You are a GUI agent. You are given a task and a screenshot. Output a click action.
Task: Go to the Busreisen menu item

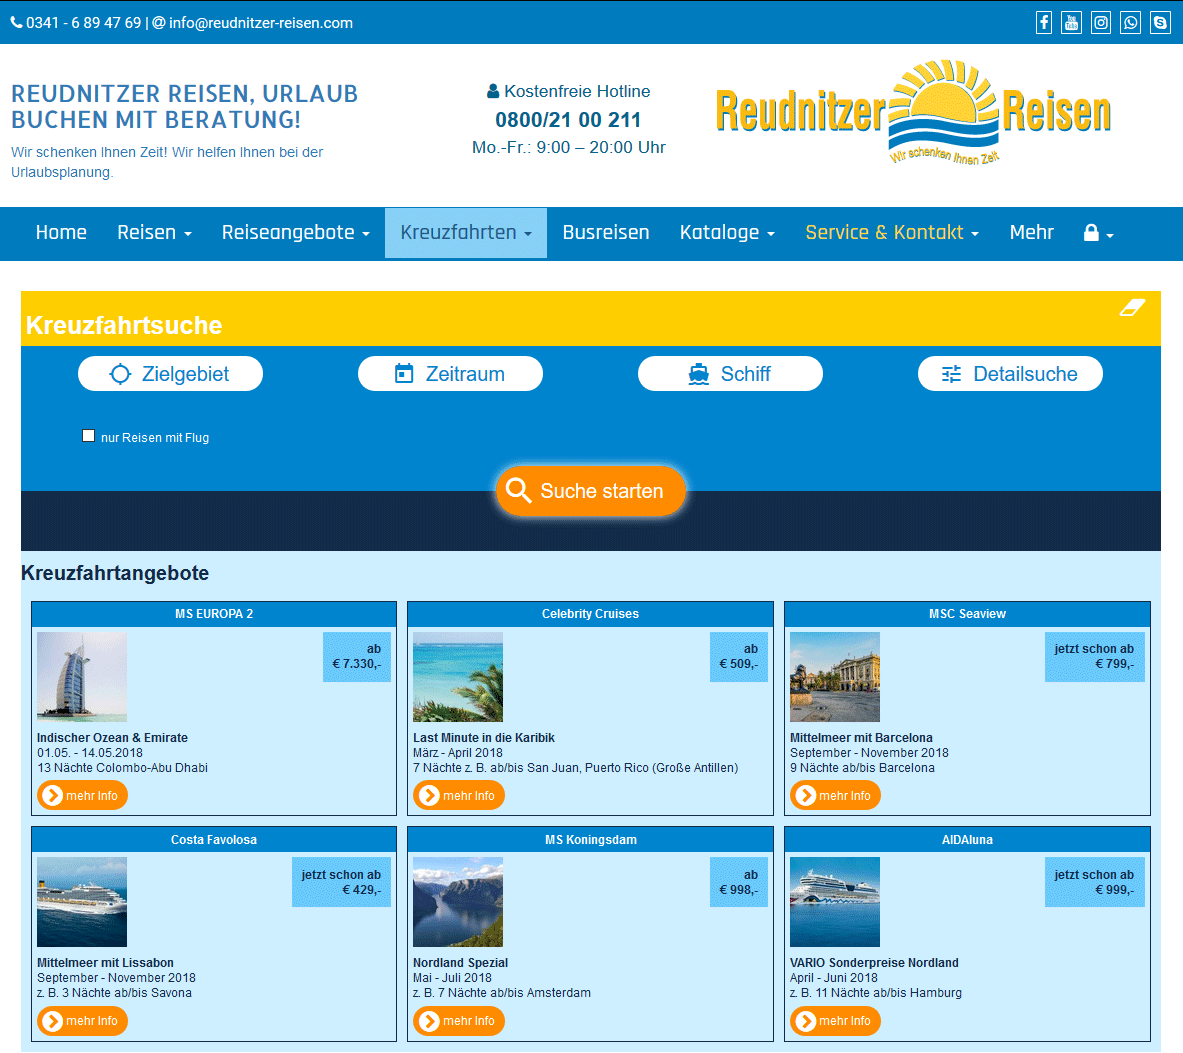(605, 233)
